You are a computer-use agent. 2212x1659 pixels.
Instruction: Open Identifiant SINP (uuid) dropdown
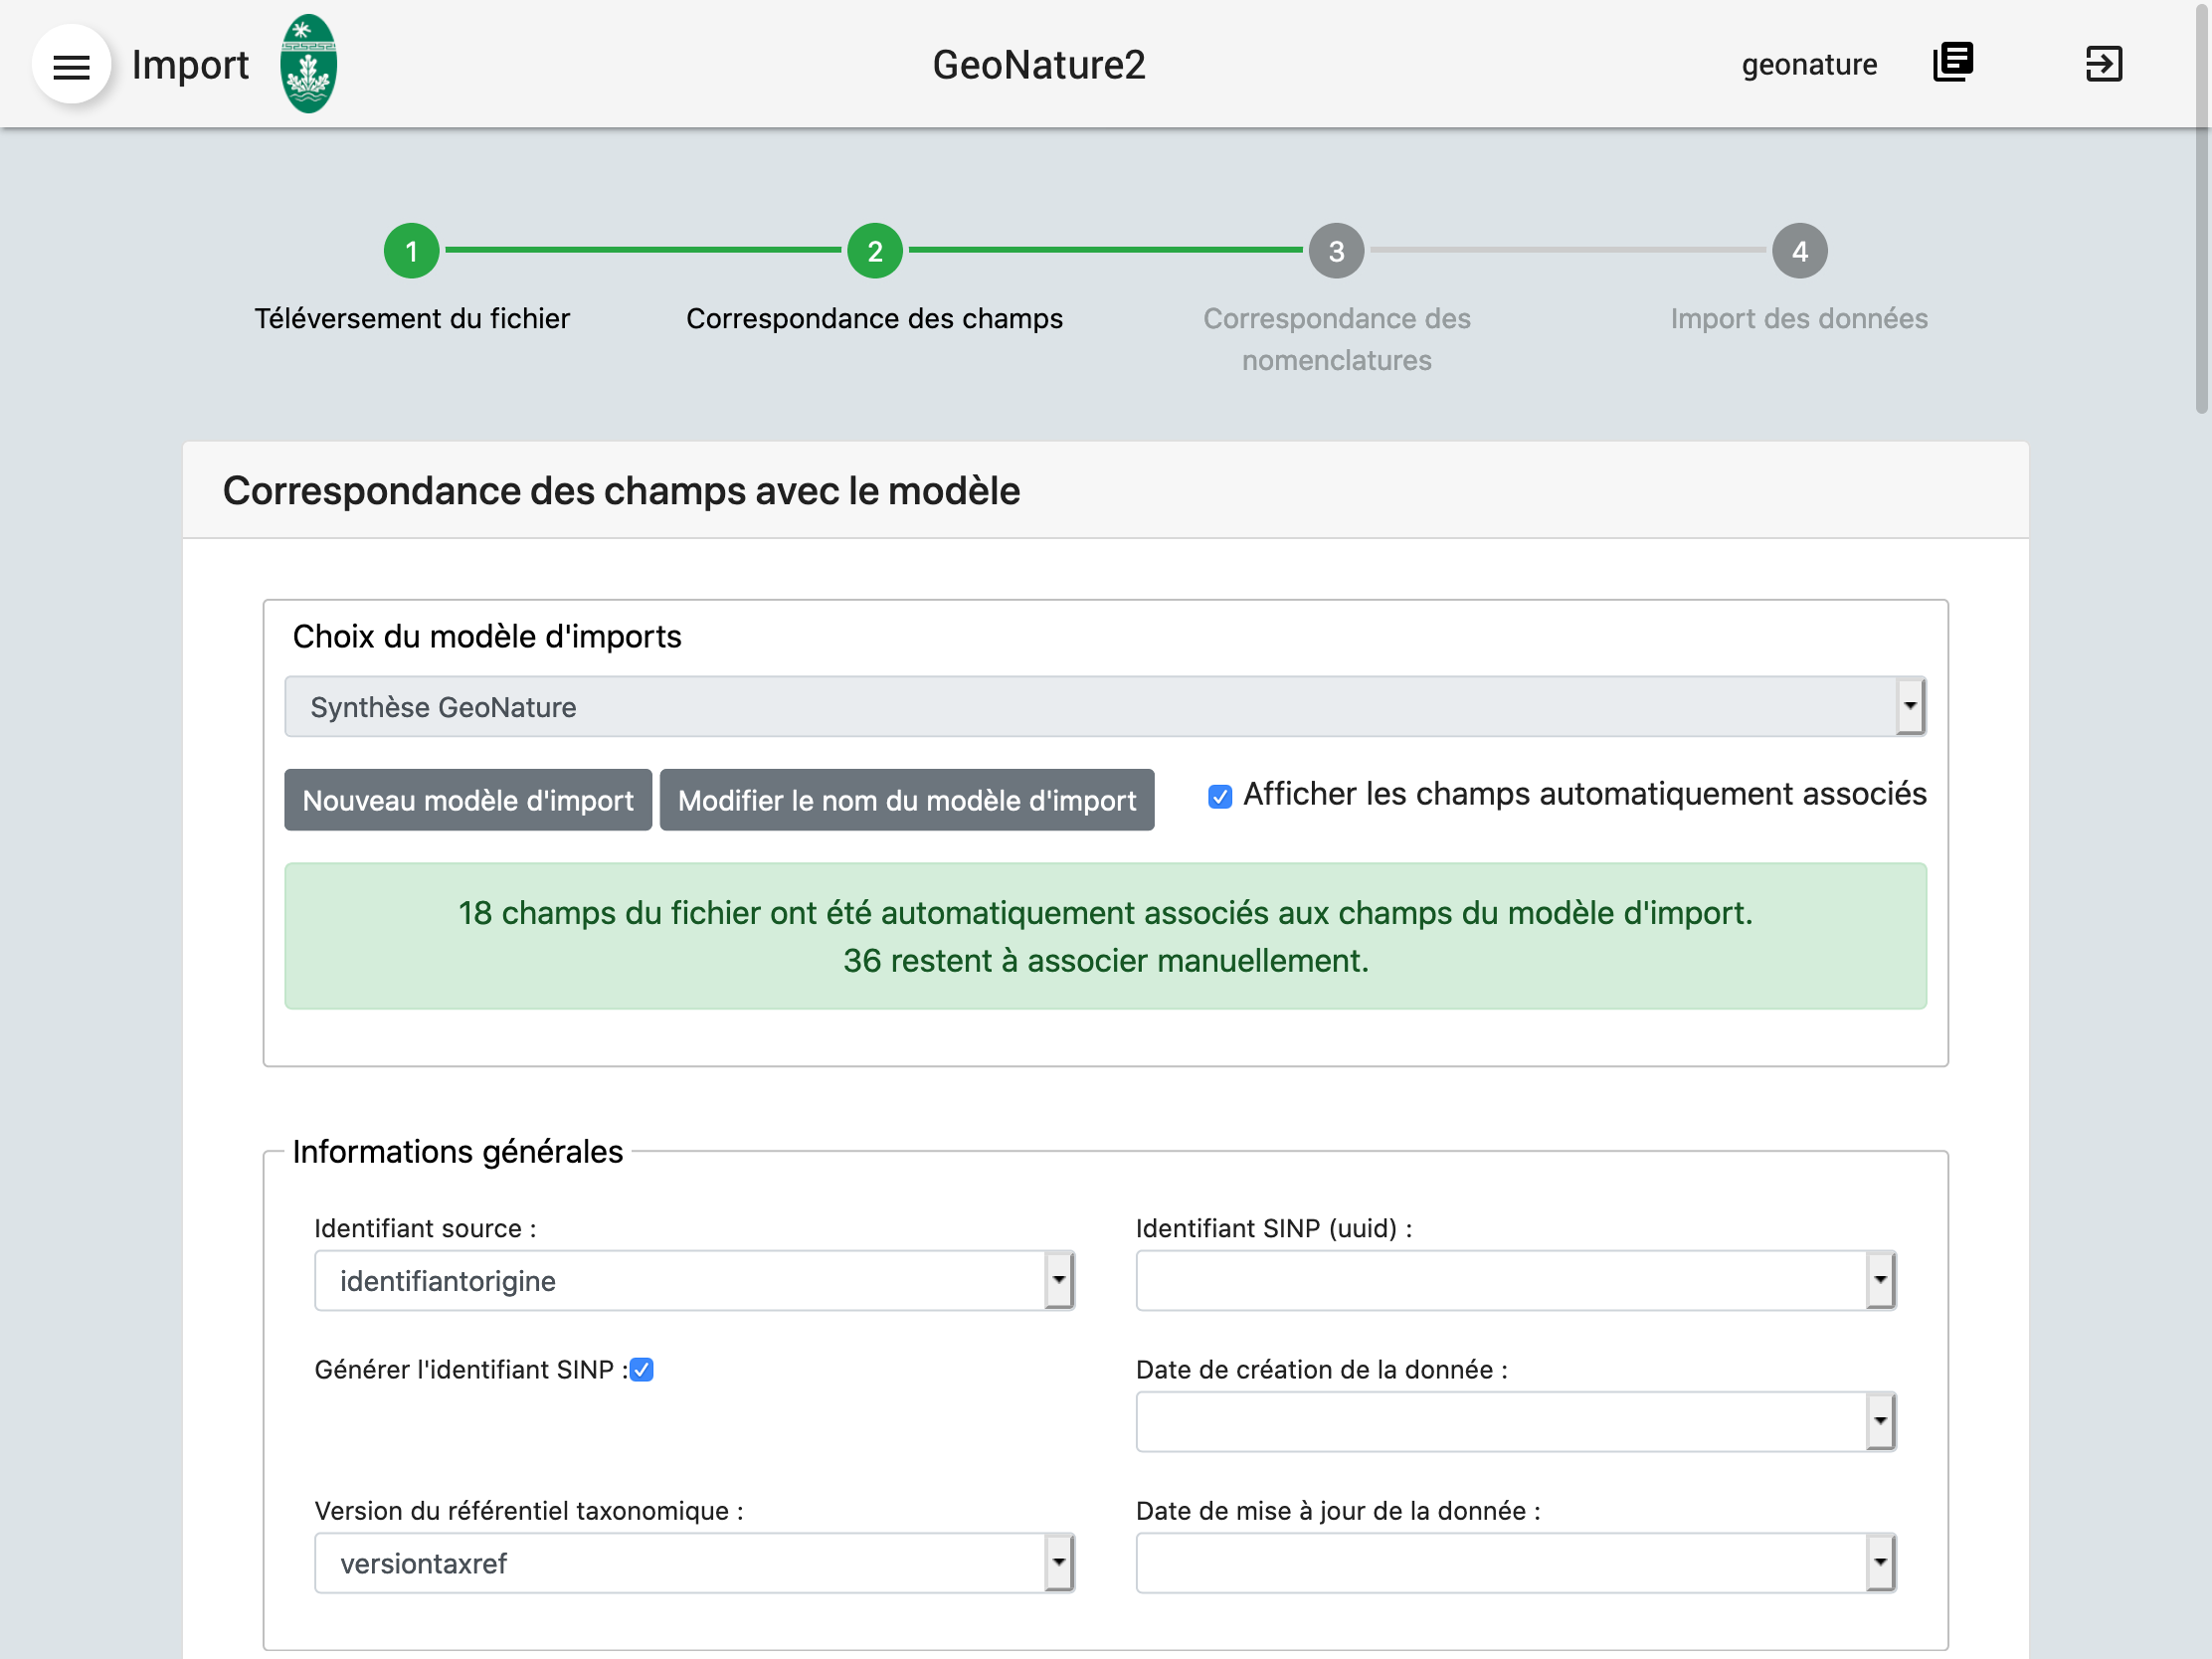[1516, 1281]
